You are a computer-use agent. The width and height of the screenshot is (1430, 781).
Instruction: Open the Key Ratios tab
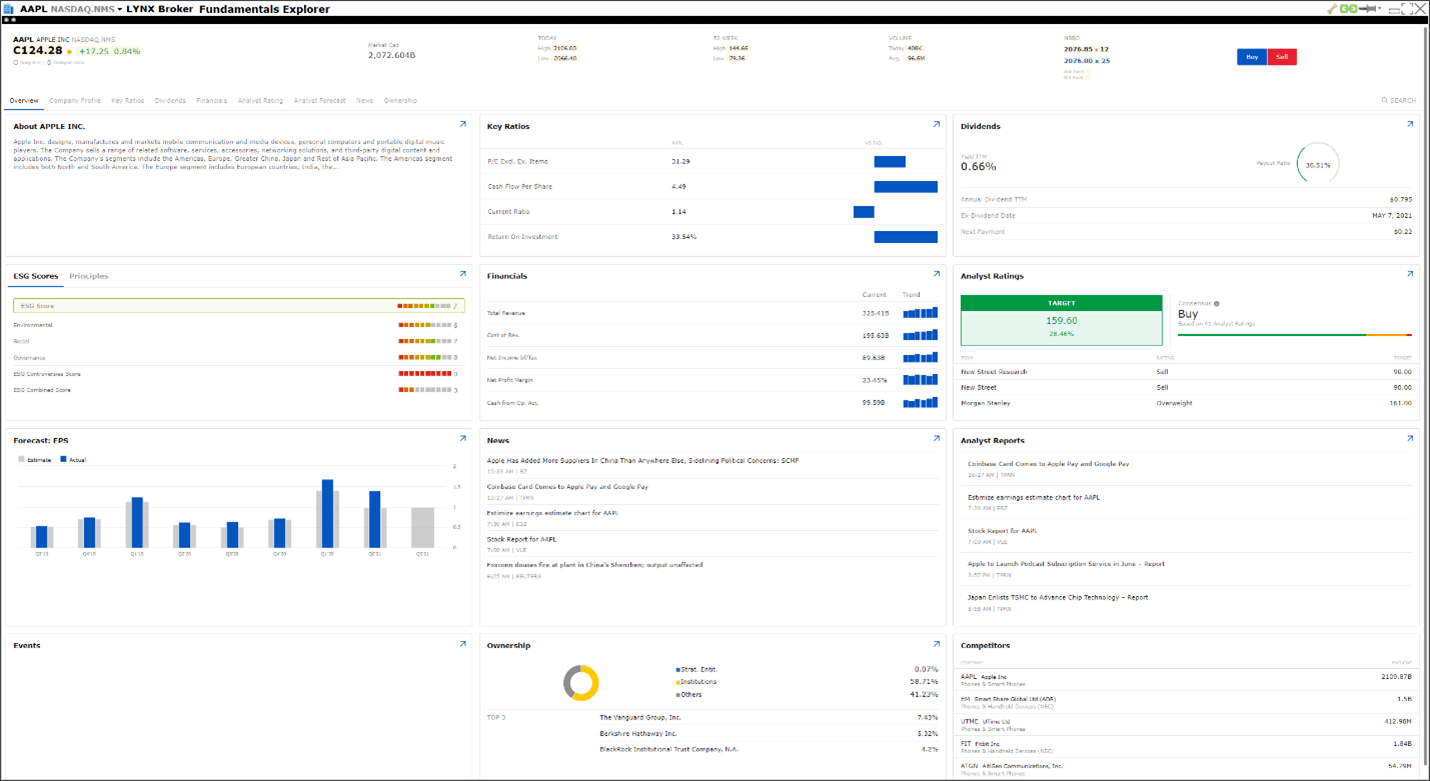coord(128,101)
